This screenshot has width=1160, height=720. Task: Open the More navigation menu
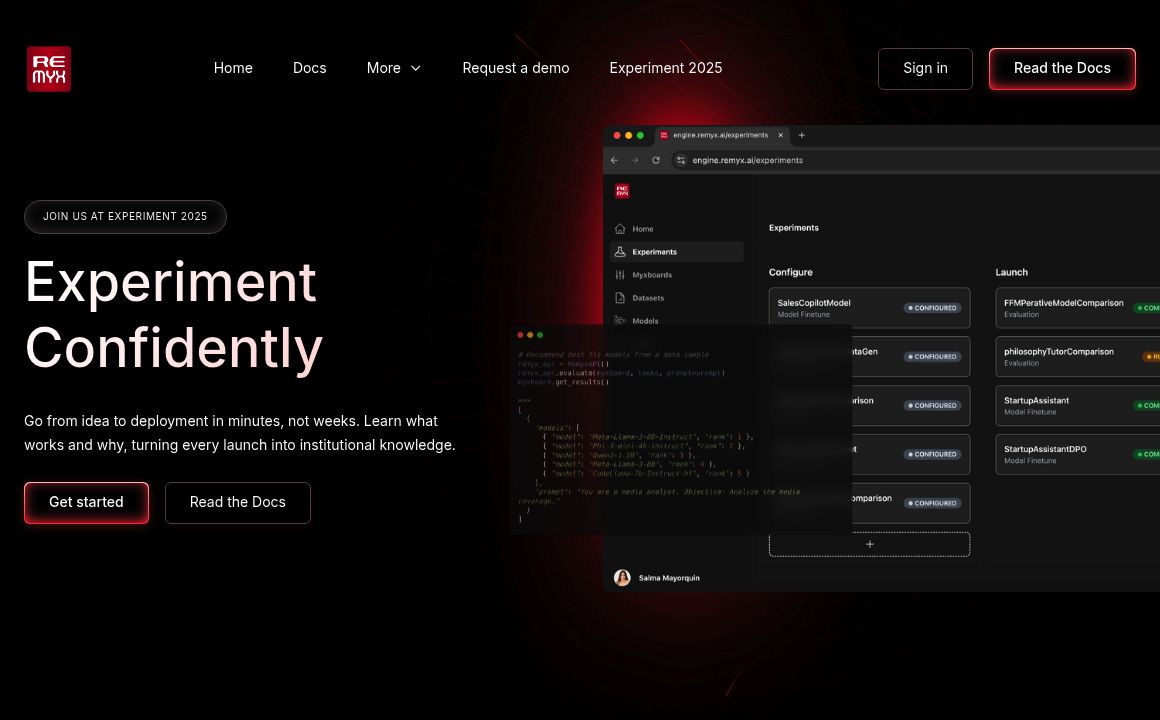point(384,68)
